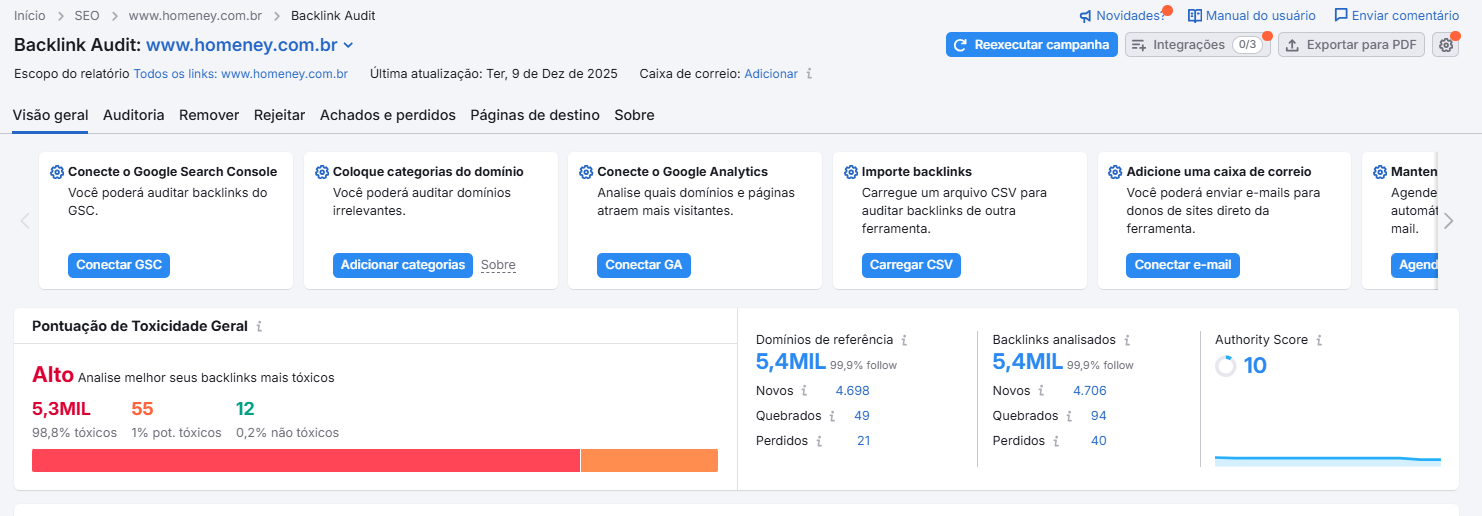The width and height of the screenshot is (1482, 516).
Task: Open the Visão geral tab
Action: click(x=50, y=115)
